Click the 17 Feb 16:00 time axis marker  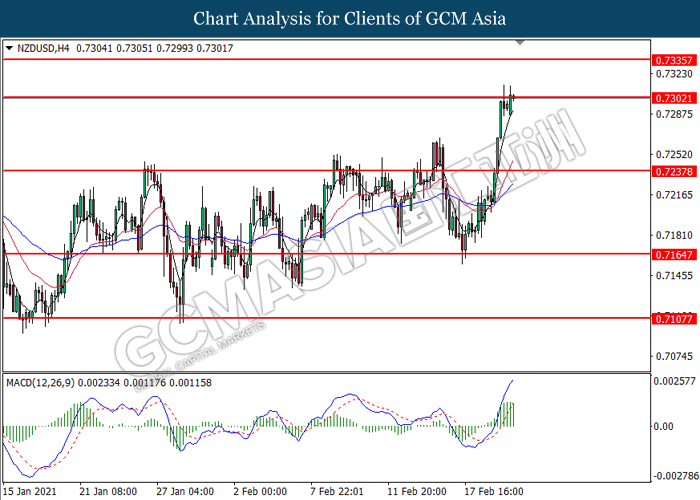(494, 492)
